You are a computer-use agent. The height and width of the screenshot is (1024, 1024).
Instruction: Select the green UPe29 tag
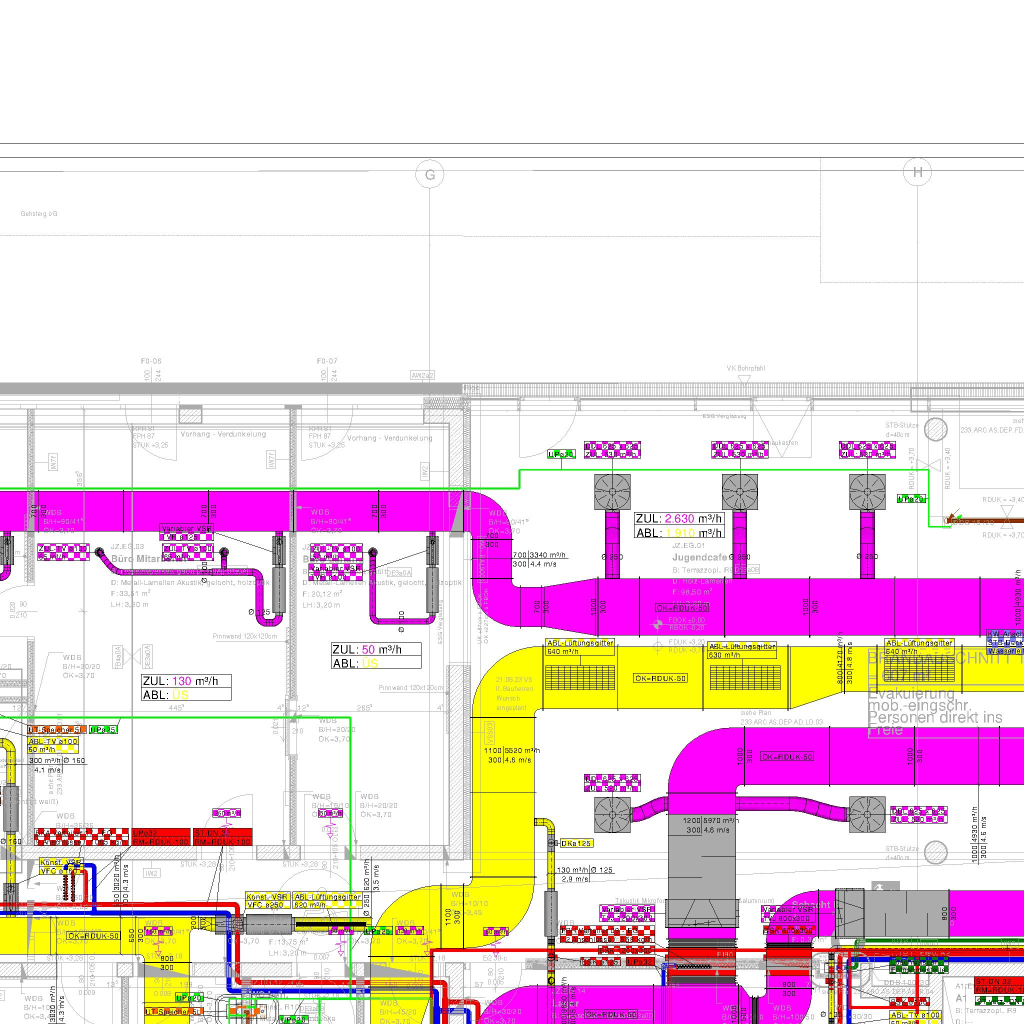(909, 498)
